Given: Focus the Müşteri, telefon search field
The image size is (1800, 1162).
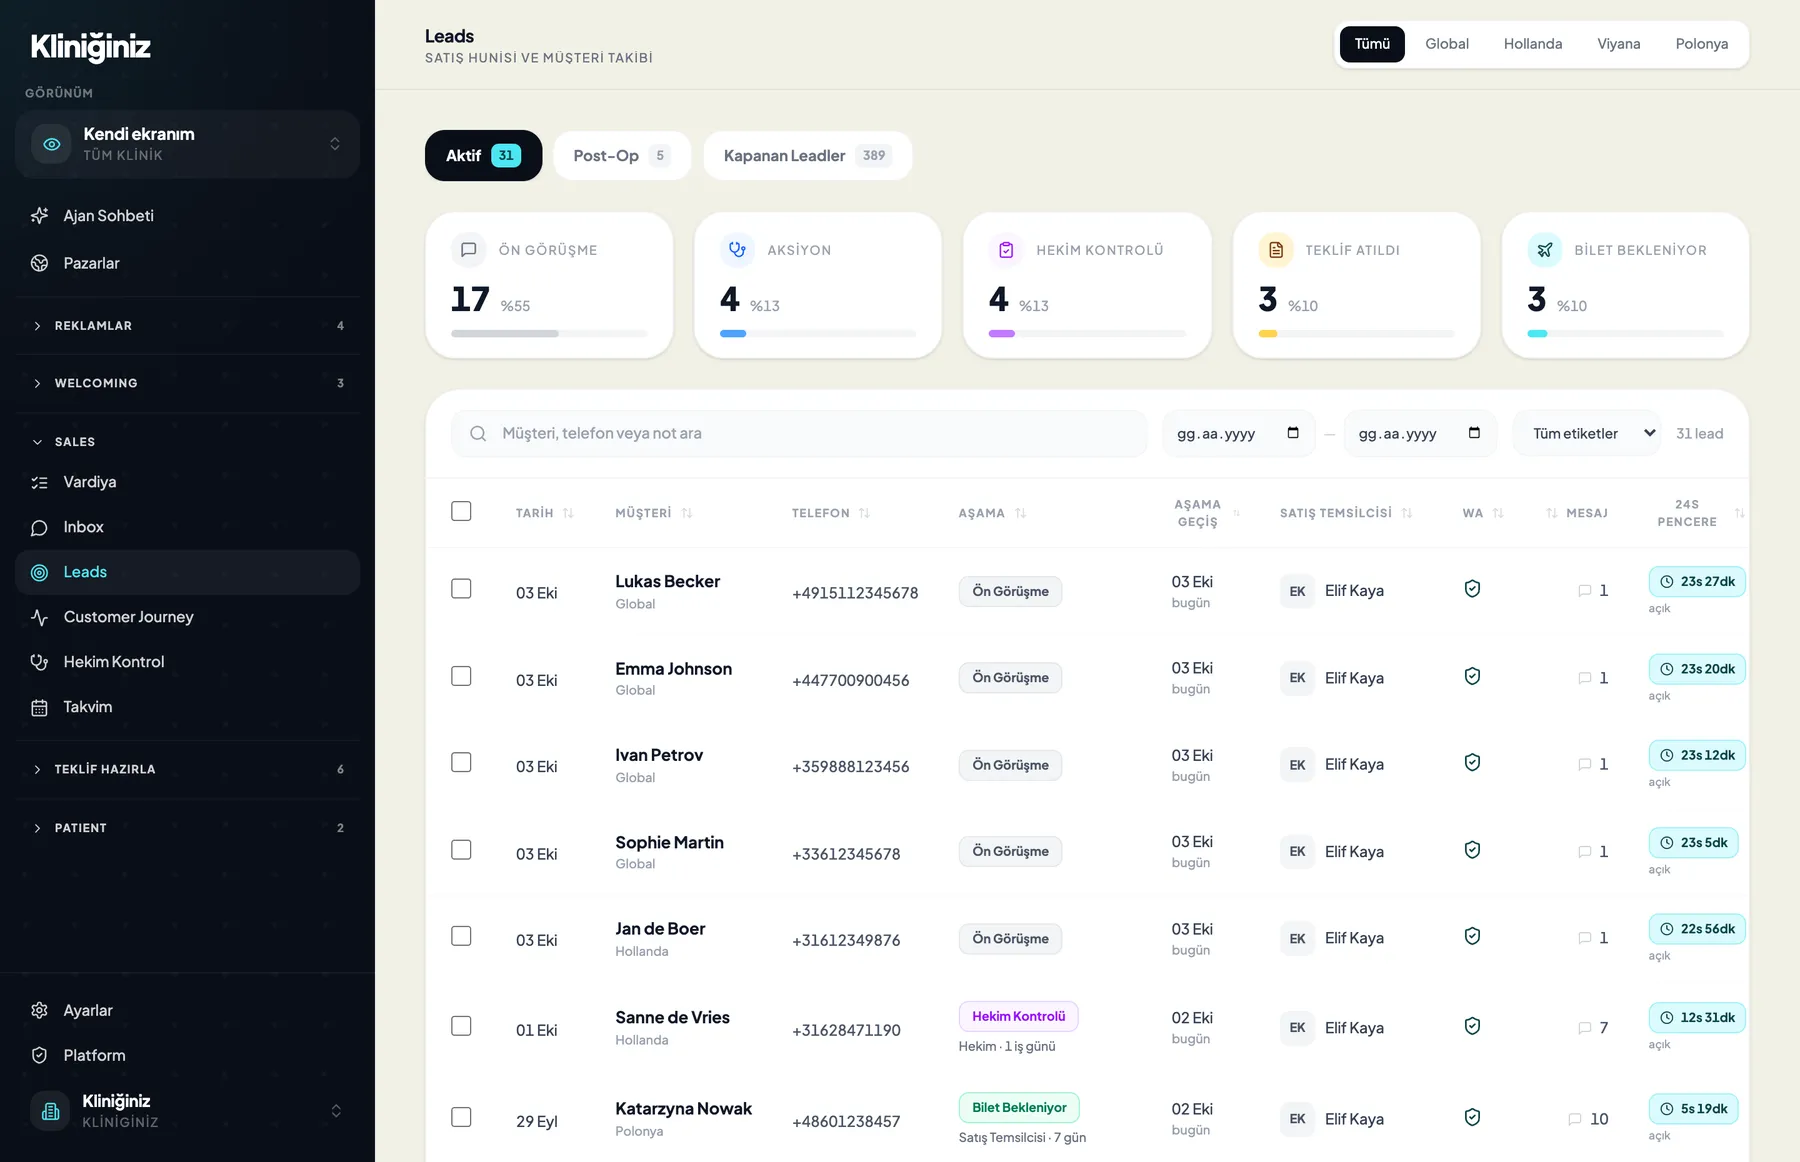Looking at the screenshot, I should point(799,434).
